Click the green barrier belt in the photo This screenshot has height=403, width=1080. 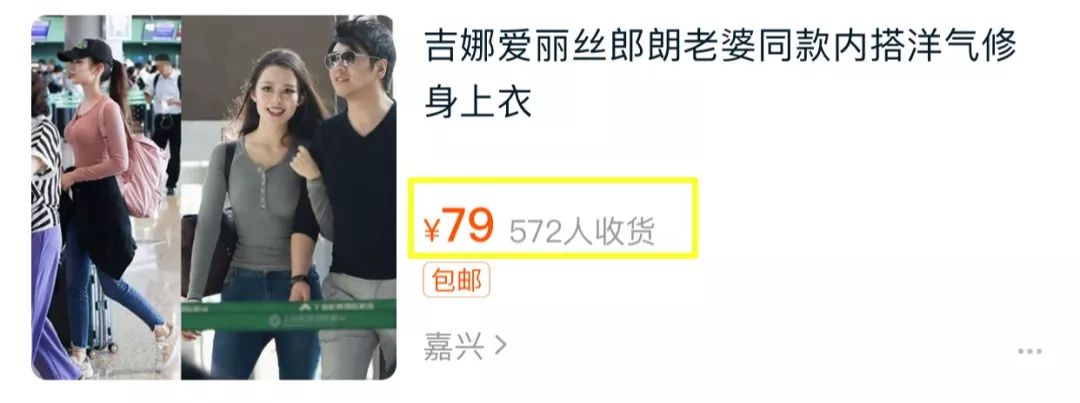coord(289,315)
